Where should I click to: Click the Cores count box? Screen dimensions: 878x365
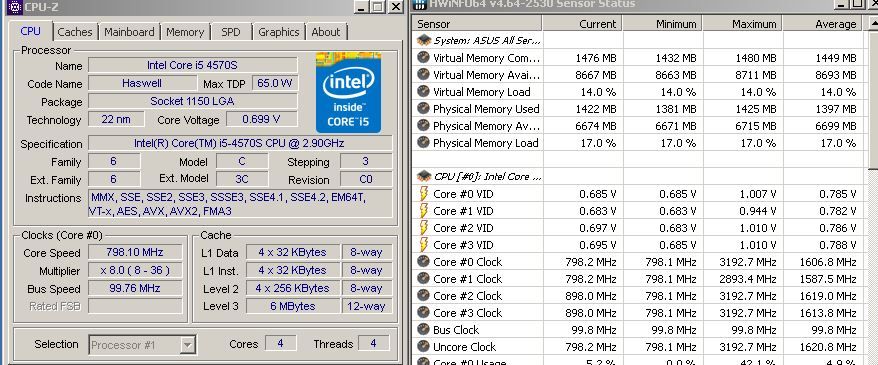coord(281,343)
